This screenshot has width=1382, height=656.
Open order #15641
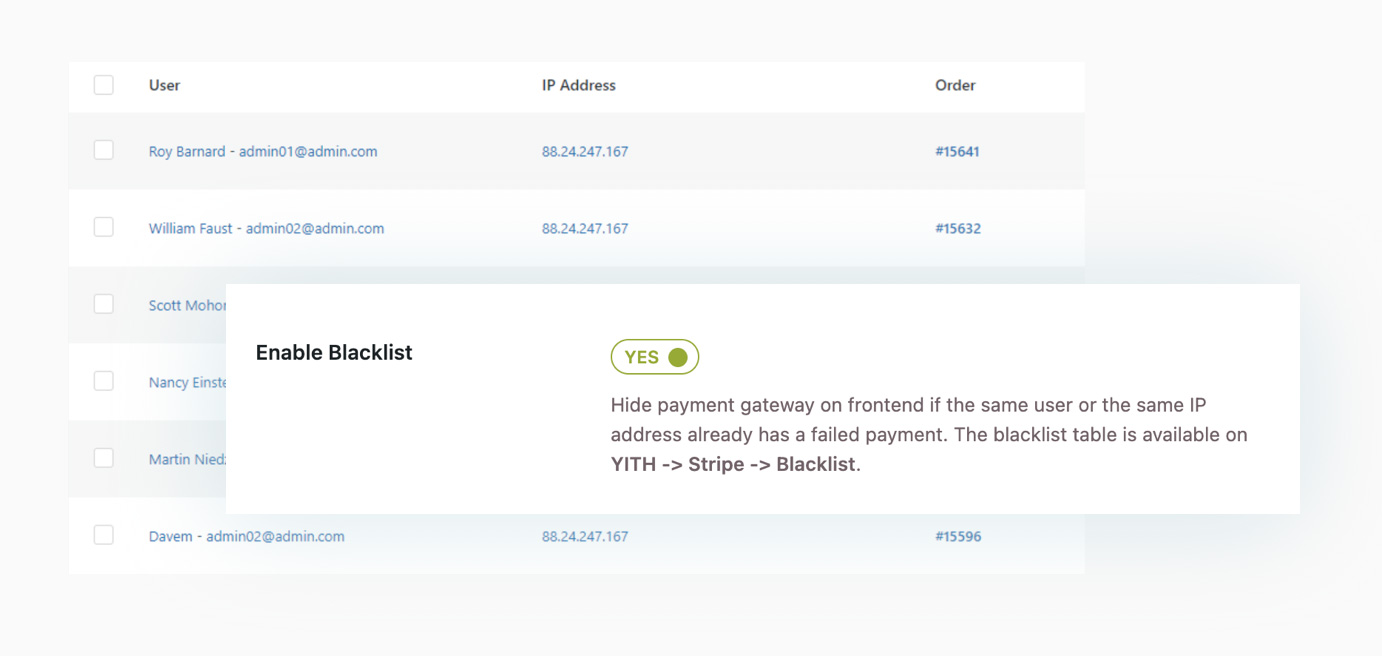pyautogui.click(x=957, y=152)
